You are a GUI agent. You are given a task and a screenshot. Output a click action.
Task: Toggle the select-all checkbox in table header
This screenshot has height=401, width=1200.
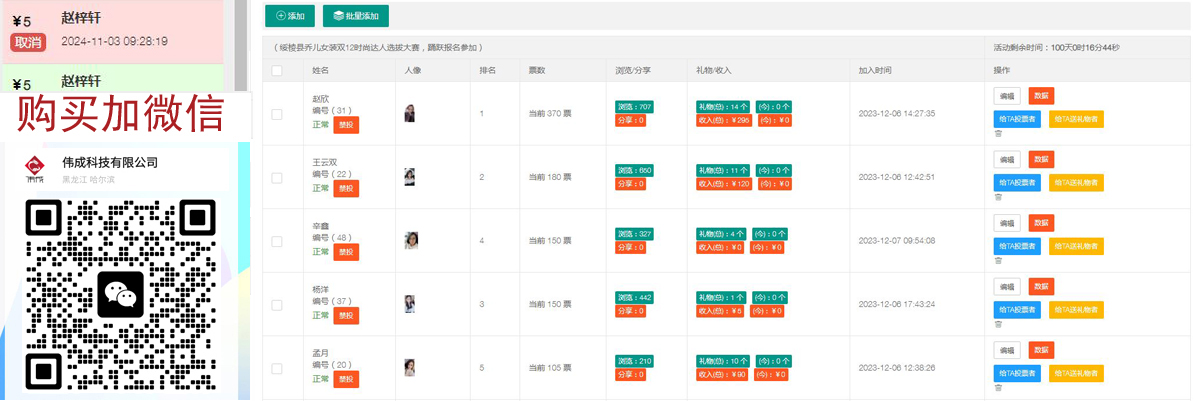point(277,71)
